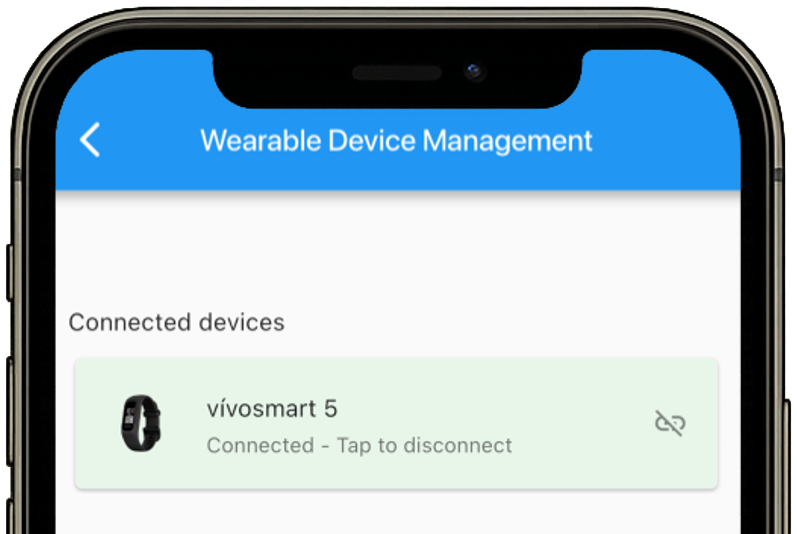
Task: Tap the vívosmart 5 band image
Action: click(140, 423)
